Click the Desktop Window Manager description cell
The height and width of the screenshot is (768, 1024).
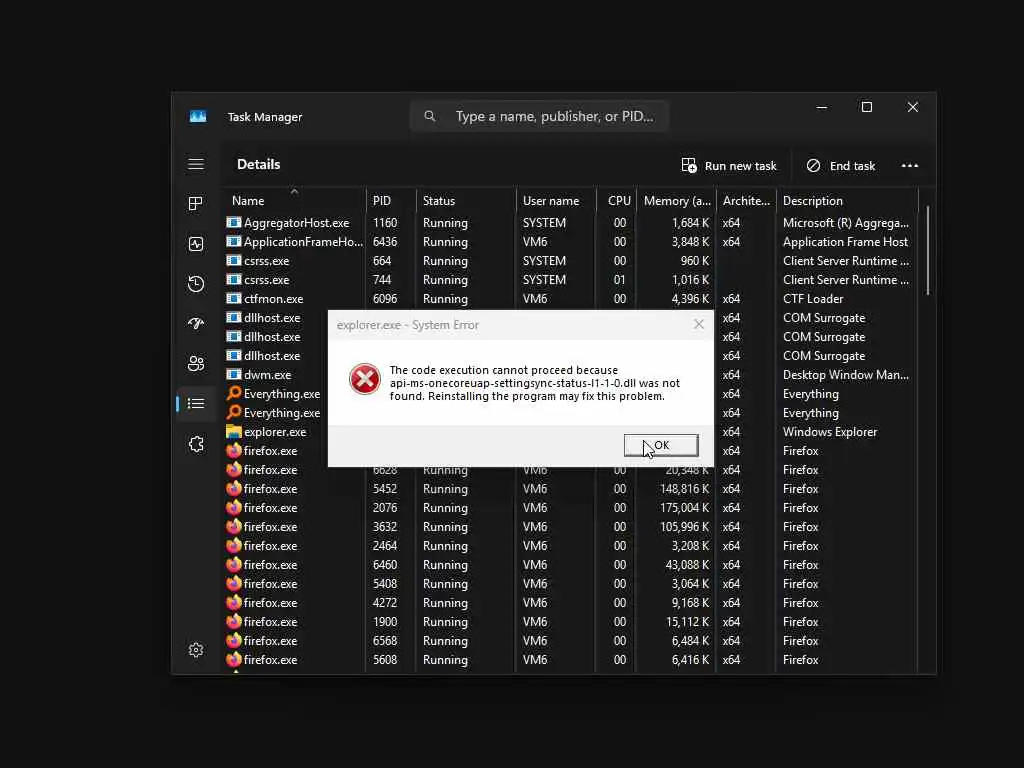[846, 375]
